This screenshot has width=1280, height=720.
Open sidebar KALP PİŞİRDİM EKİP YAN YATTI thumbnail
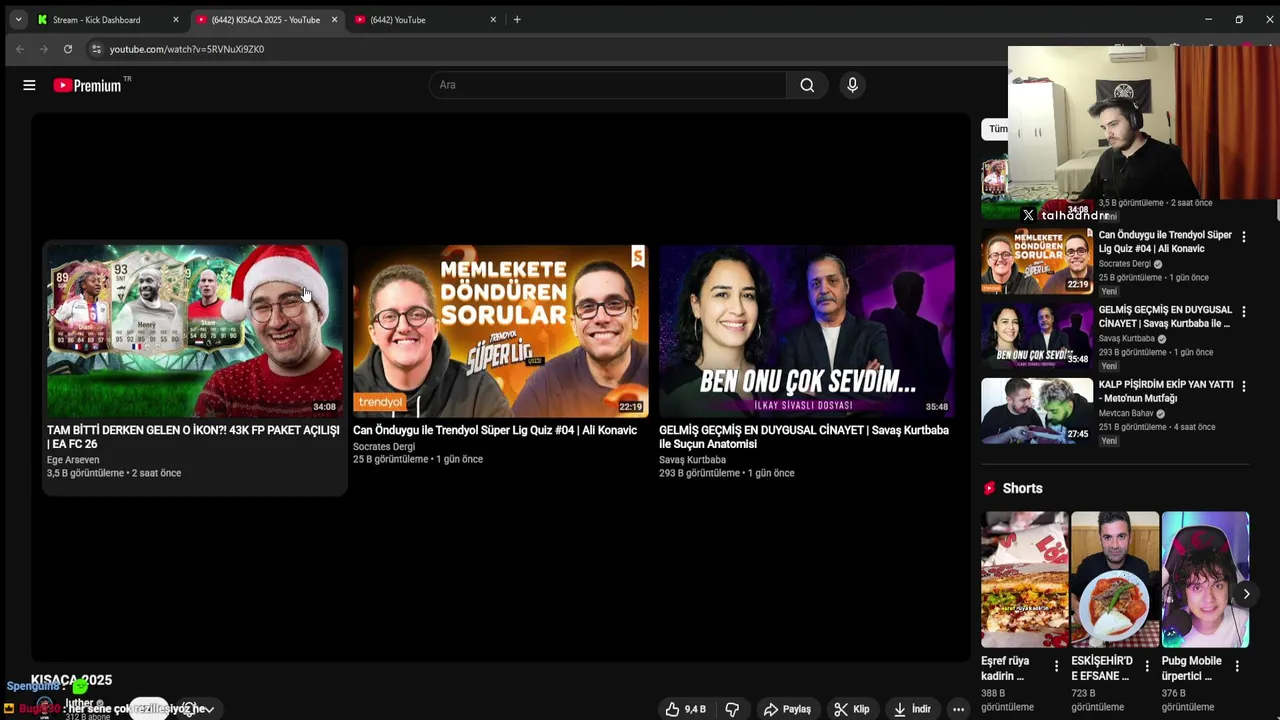click(x=1037, y=410)
